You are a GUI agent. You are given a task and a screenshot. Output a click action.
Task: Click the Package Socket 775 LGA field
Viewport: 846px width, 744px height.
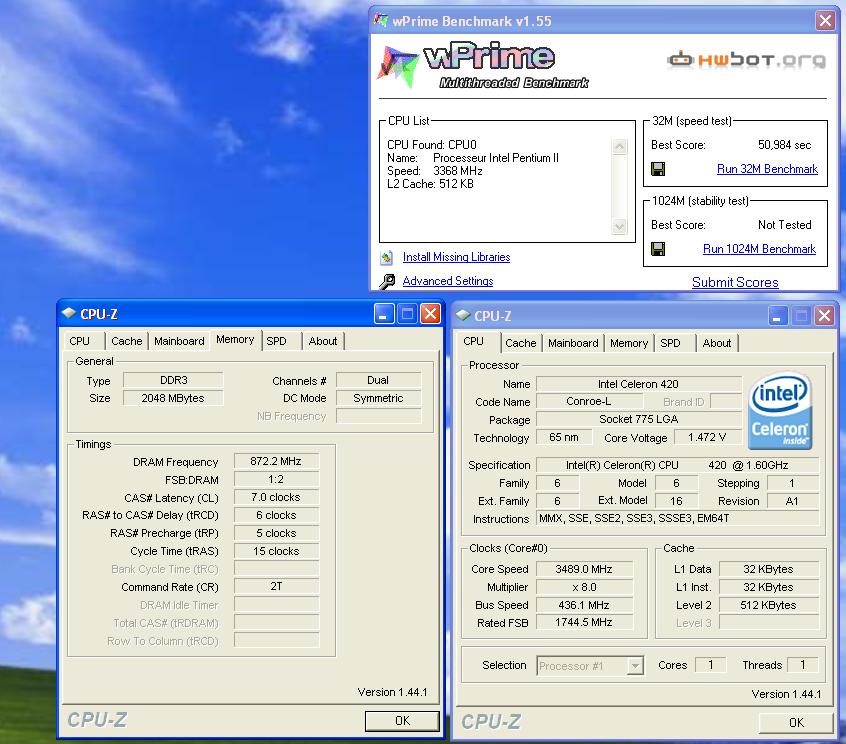[x=638, y=419]
